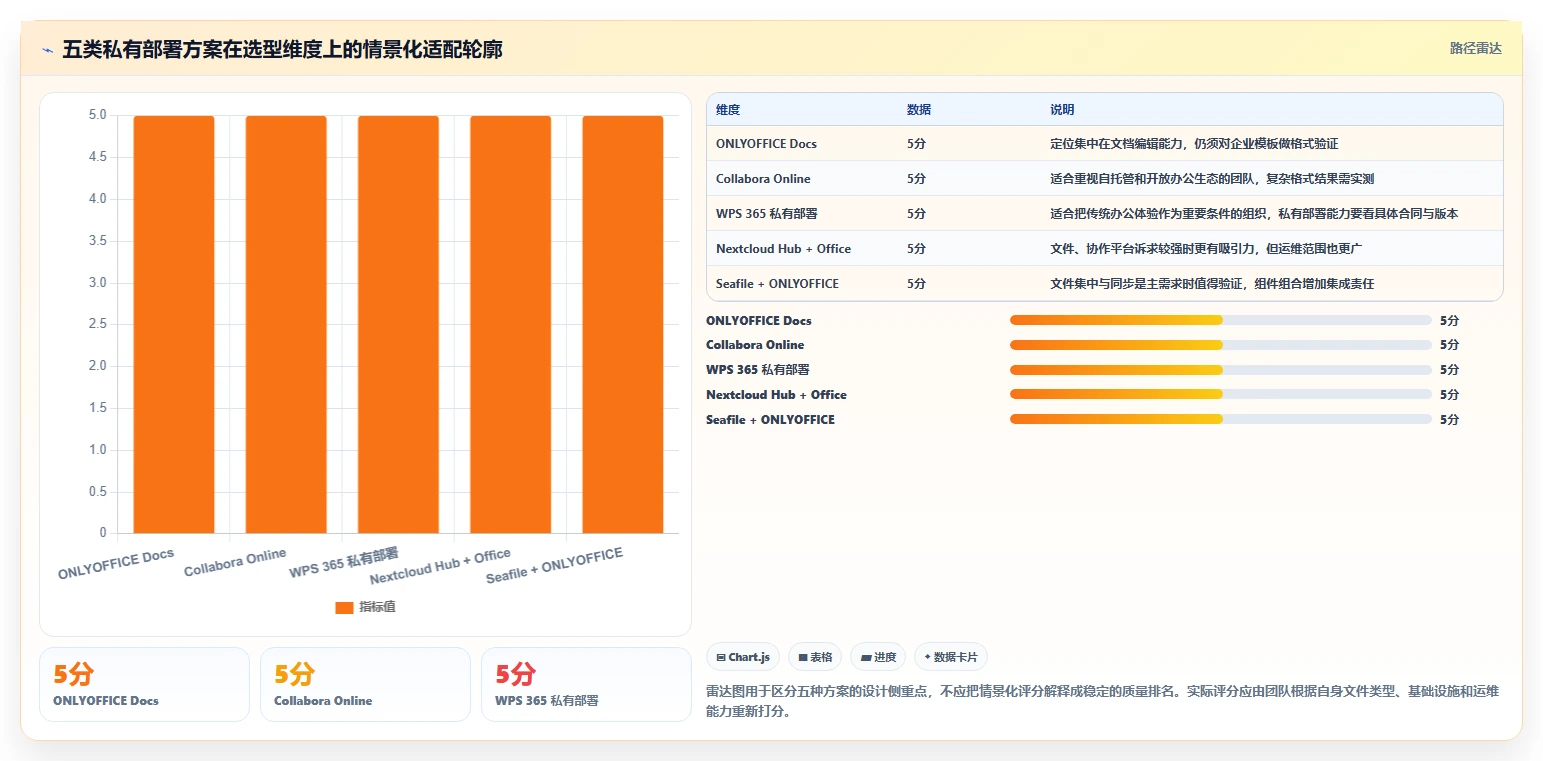Click the description 适合重视自托管和开放办公生态的团队
This screenshot has height=761, width=1543.
click(x=1212, y=179)
